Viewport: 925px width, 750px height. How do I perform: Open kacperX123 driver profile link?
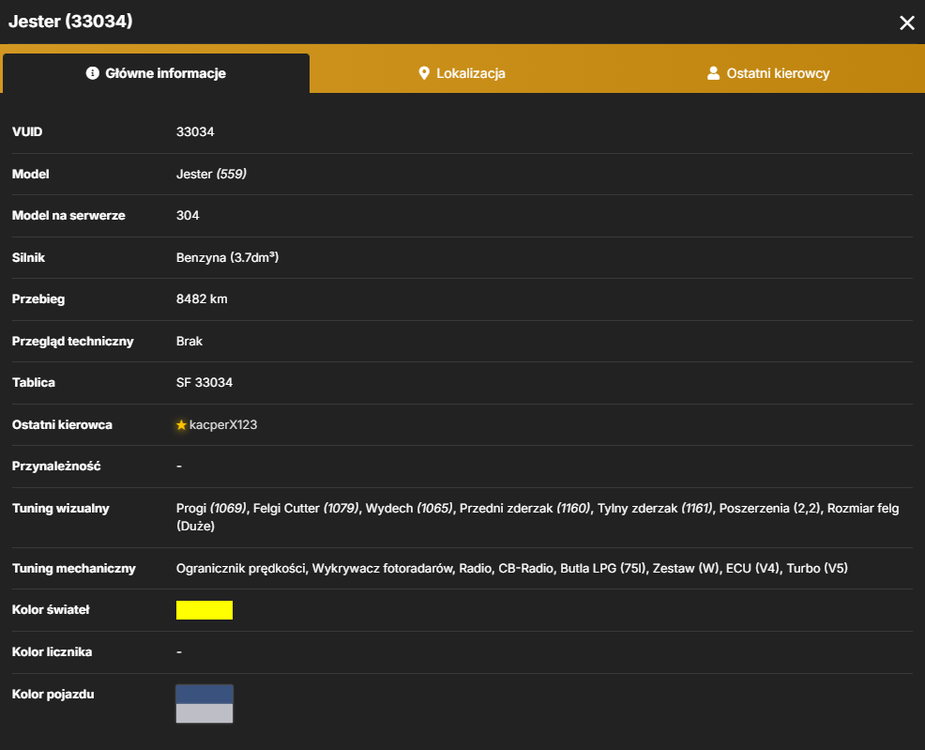[223, 425]
